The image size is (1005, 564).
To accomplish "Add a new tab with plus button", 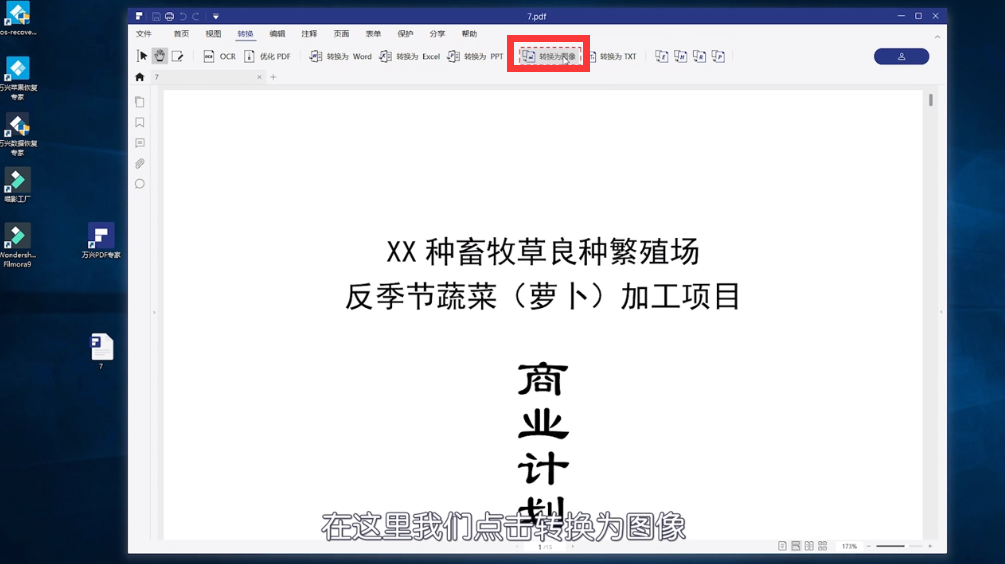I will point(273,77).
